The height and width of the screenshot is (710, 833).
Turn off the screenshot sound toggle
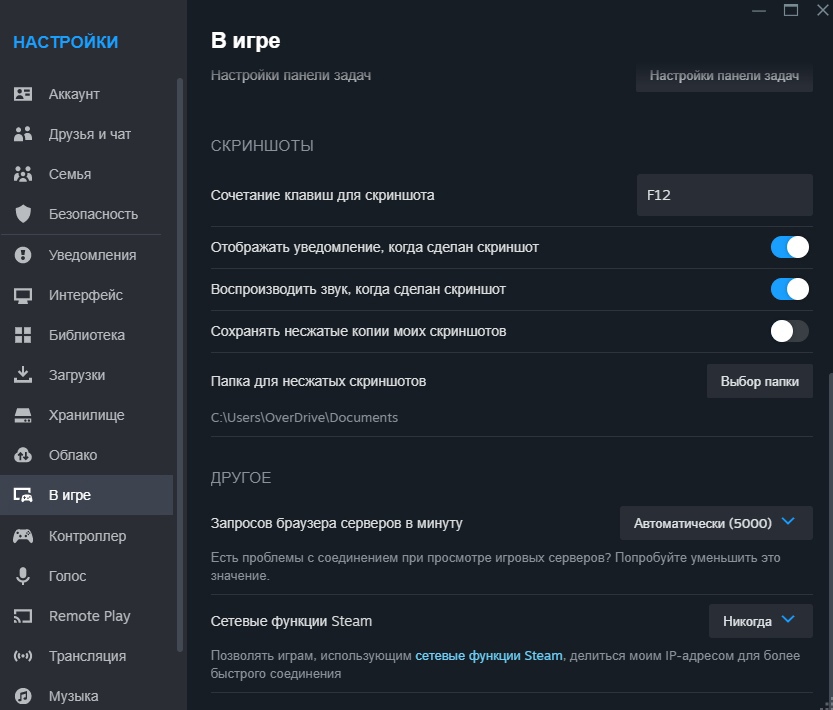[x=789, y=289]
